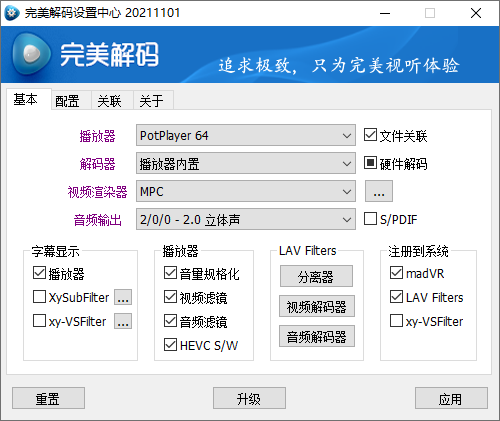Expand the 播放器 dropdown showing PotPlayer 64
This screenshot has width=500, height=421.
pyautogui.click(x=246, y=135)
